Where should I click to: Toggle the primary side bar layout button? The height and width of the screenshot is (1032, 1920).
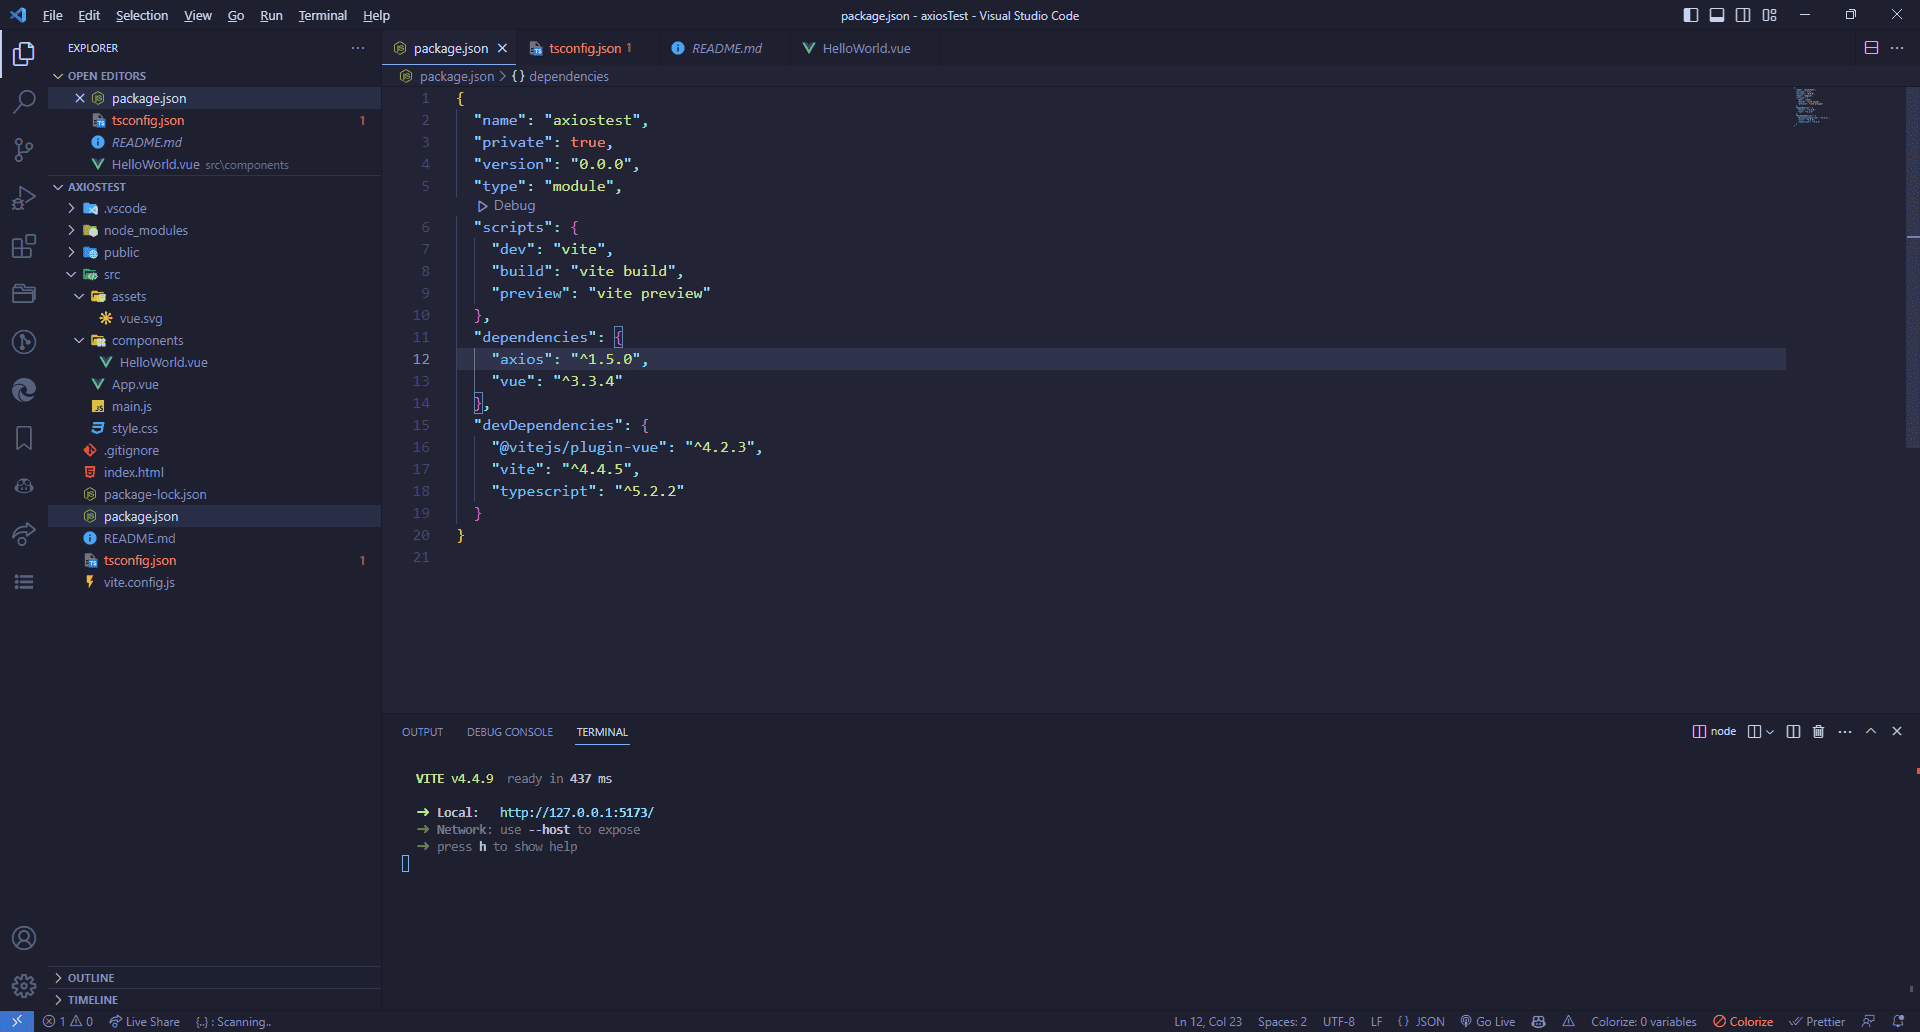[x=1691, y=15]
